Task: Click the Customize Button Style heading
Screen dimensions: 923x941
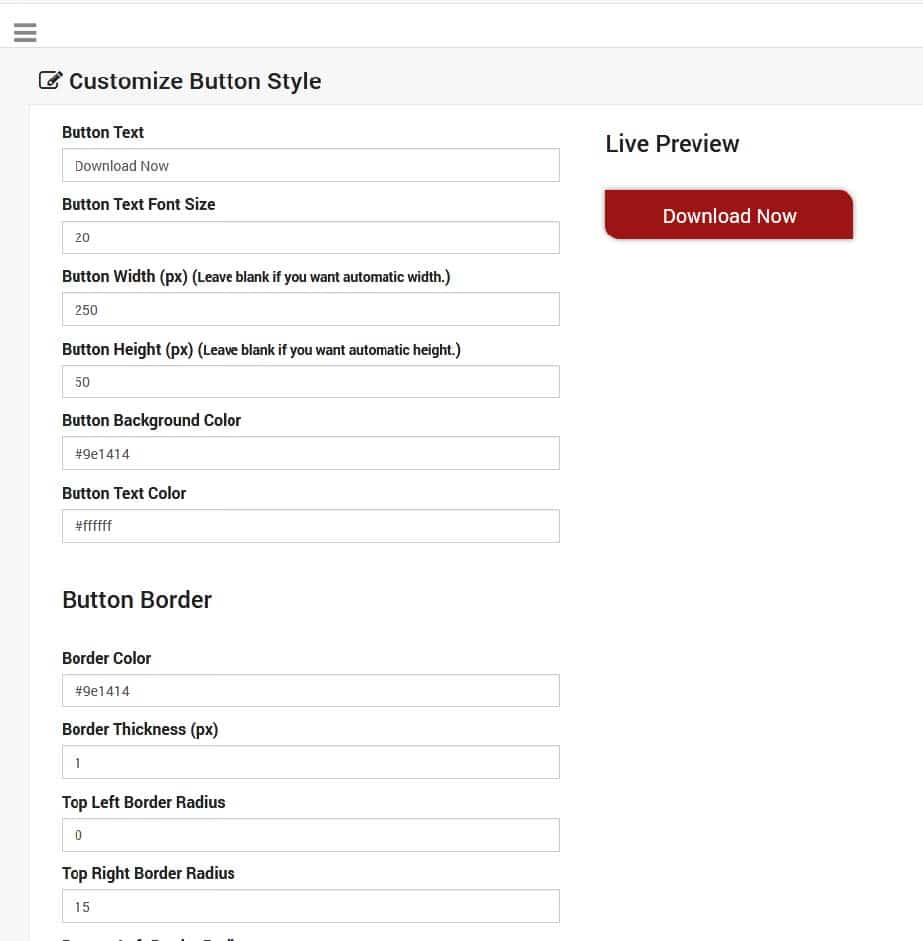Action: (195, 81)
